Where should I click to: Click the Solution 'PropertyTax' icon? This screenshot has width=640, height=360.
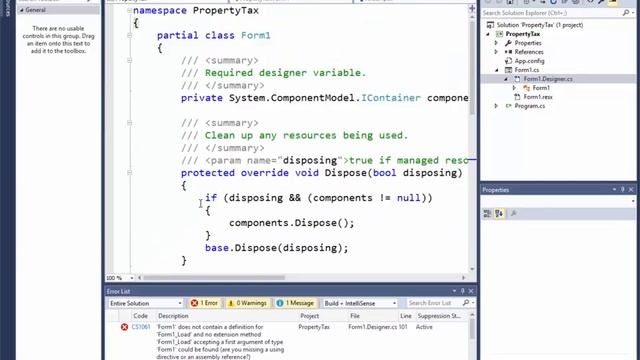(490, 25)
